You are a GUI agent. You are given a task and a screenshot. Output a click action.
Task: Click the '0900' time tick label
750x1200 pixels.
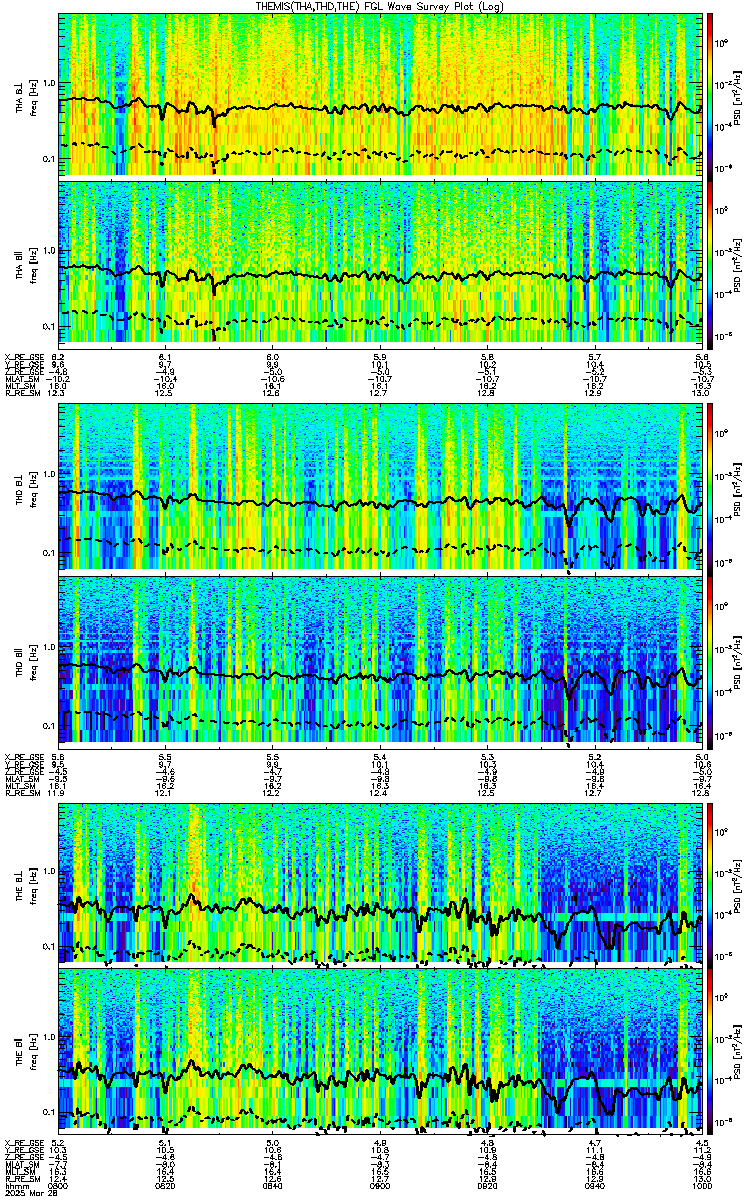[x=380, y=1186]
